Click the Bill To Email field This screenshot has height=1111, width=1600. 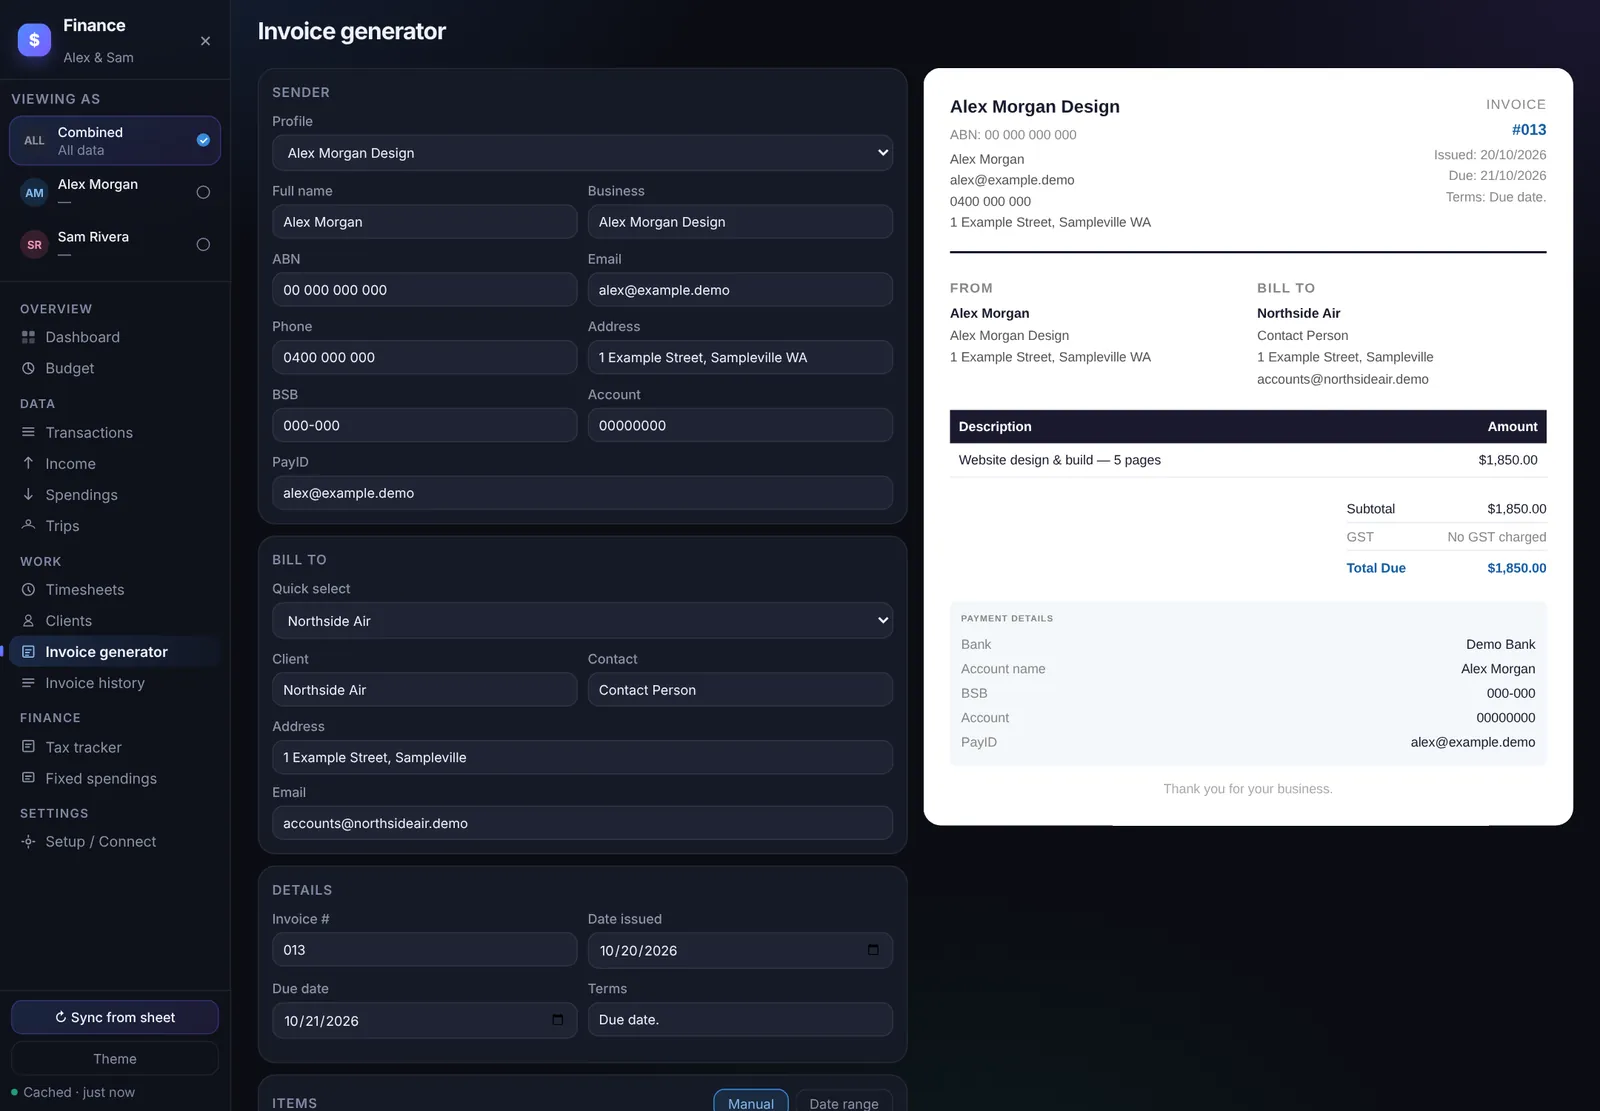[582, 823]
